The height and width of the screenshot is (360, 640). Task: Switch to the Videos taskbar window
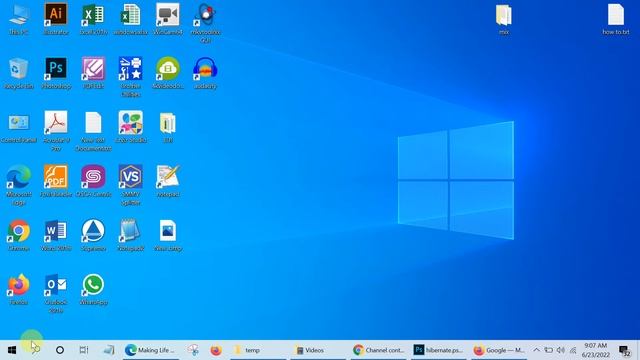pos(318,350)
